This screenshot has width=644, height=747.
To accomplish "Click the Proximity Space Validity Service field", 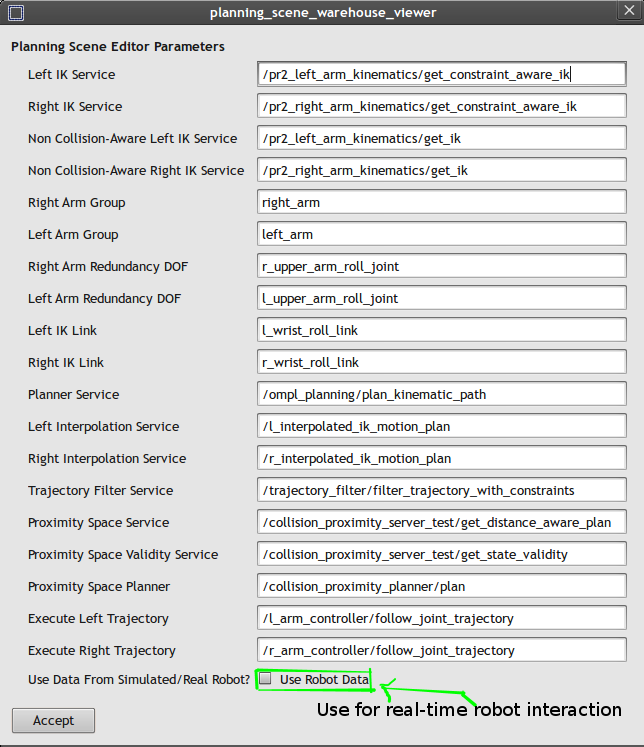I will 441,555.
